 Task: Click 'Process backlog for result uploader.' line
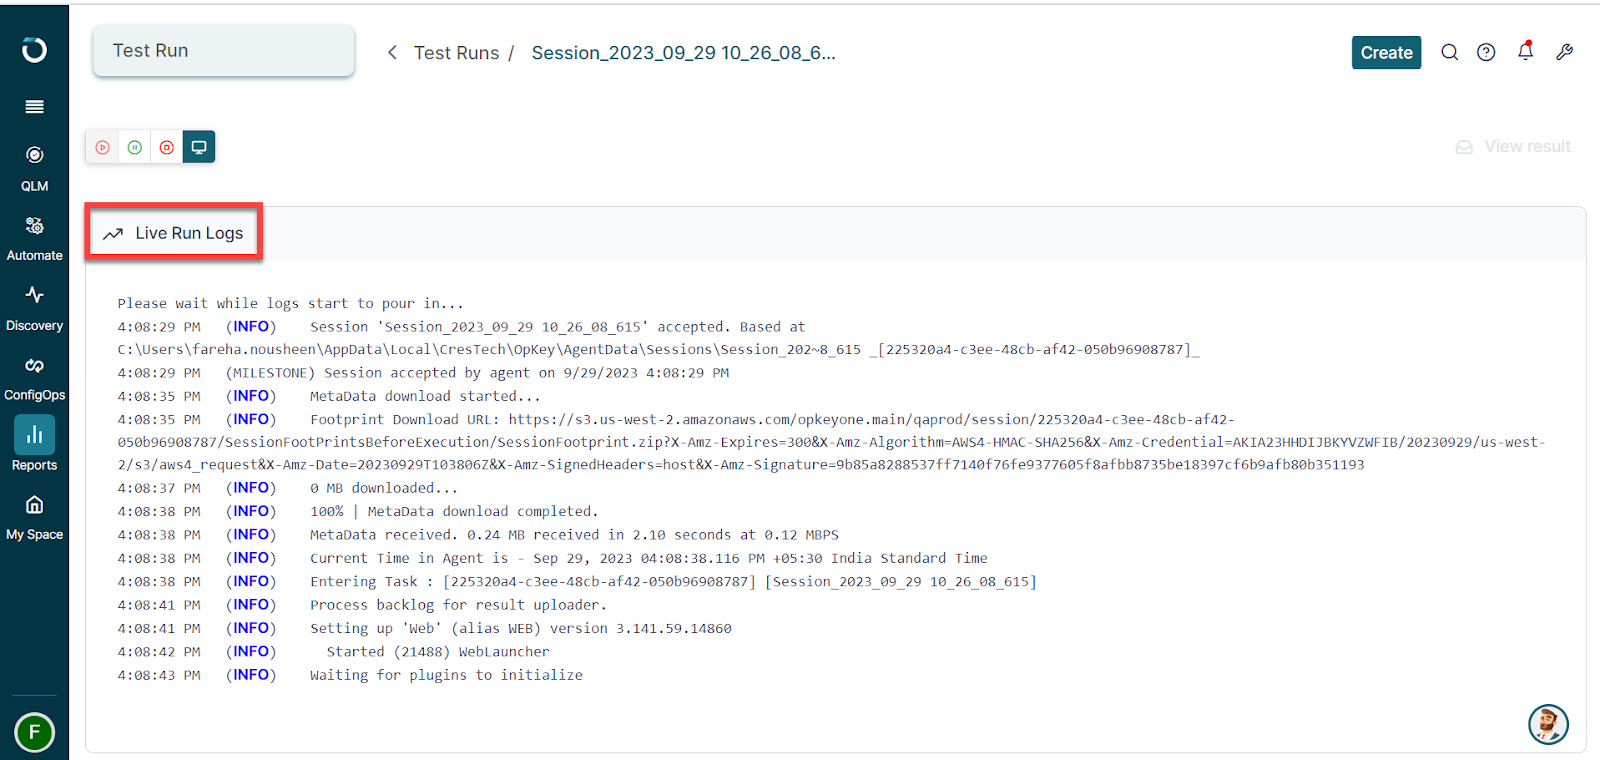click(x=458, y=605)
